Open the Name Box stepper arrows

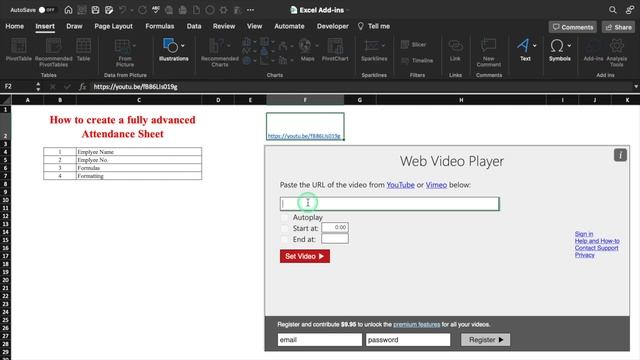point(38,87)
